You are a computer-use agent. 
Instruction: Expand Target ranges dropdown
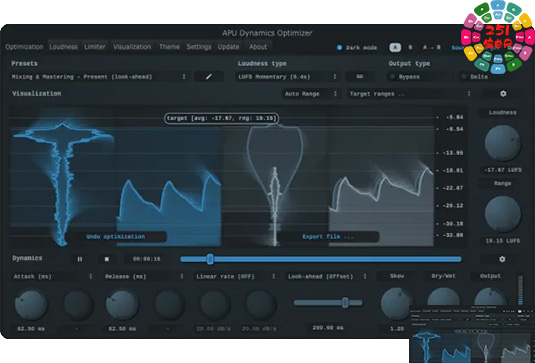[410, 94]
